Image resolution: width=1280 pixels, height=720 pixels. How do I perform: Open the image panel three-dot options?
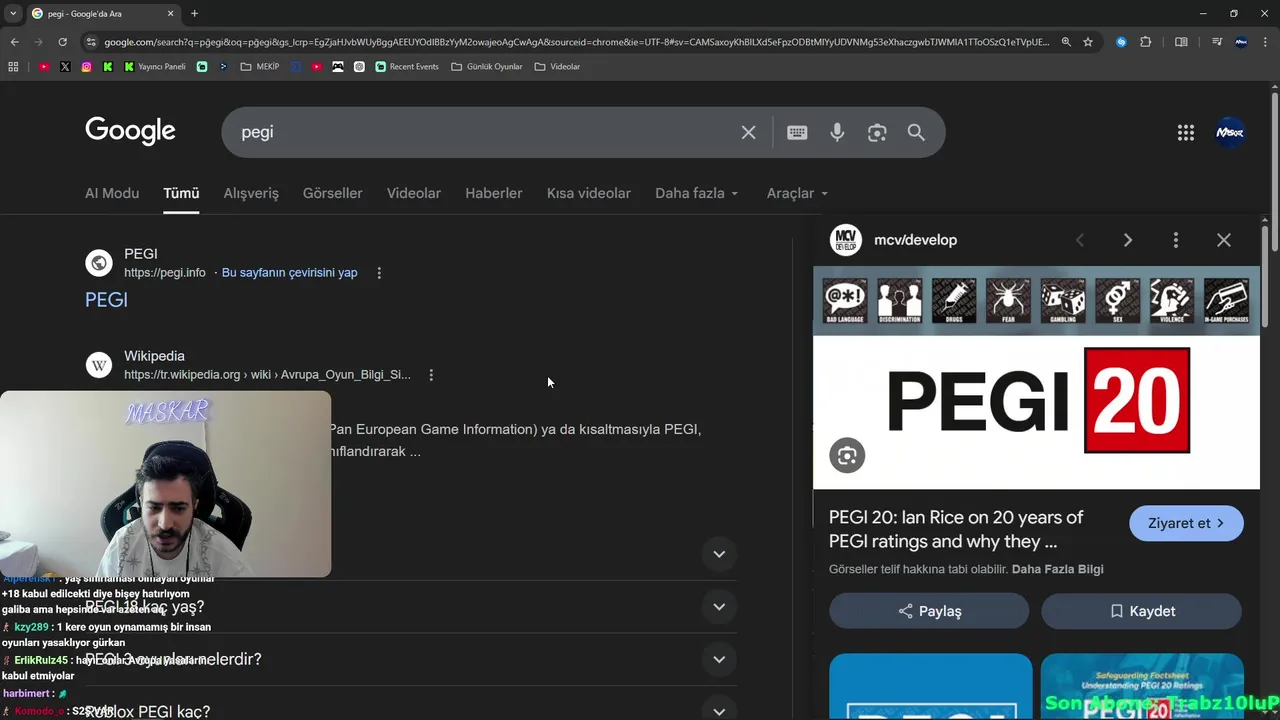point(1176,240)
